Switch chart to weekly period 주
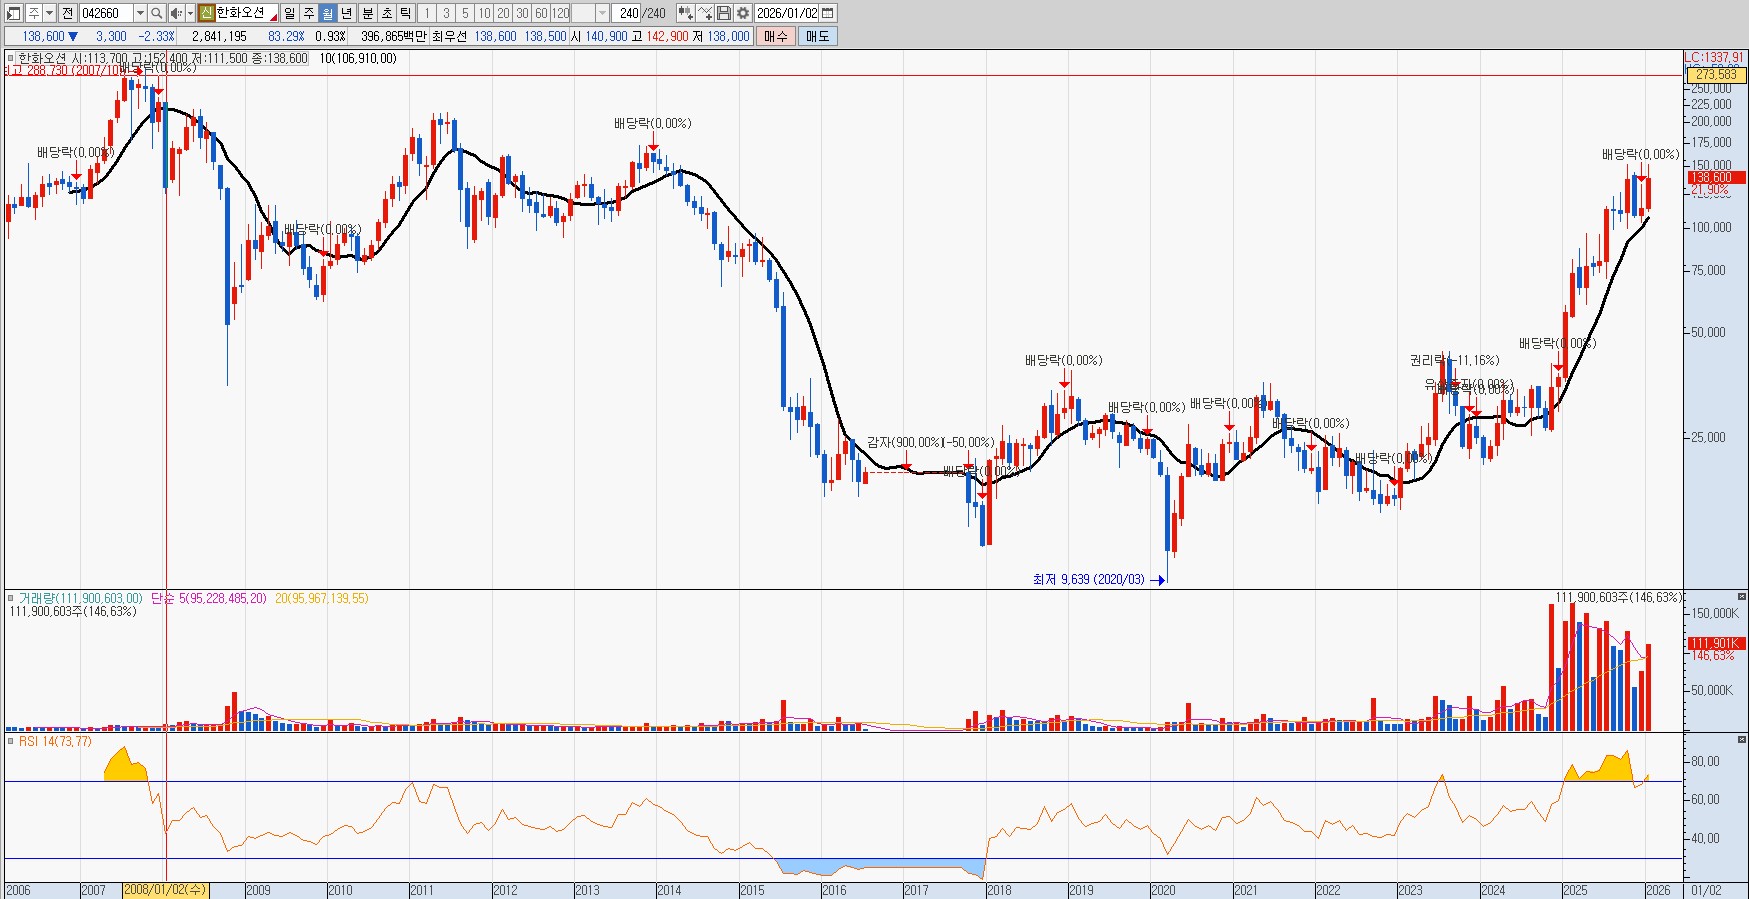 point(308,13)
